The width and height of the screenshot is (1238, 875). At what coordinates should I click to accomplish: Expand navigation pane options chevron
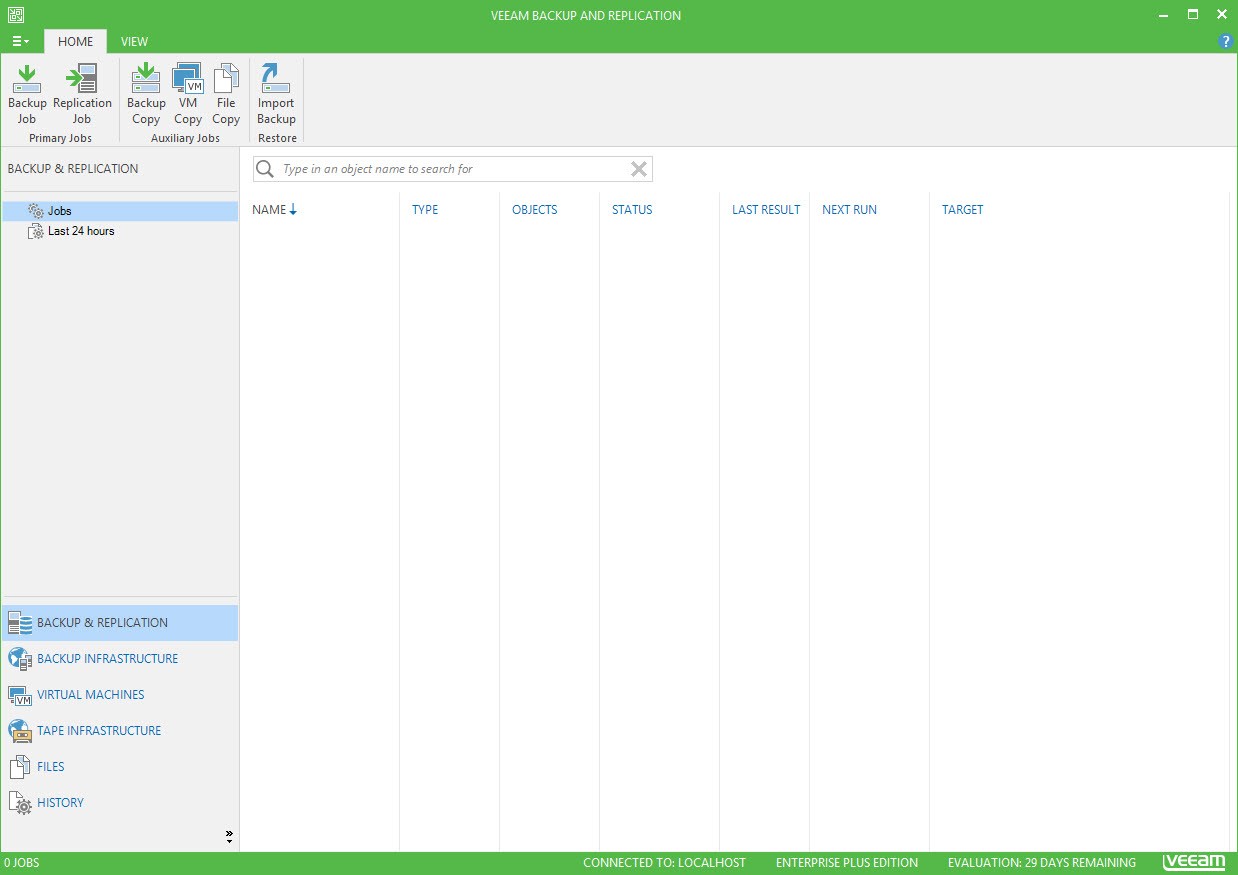pos(229,836)
